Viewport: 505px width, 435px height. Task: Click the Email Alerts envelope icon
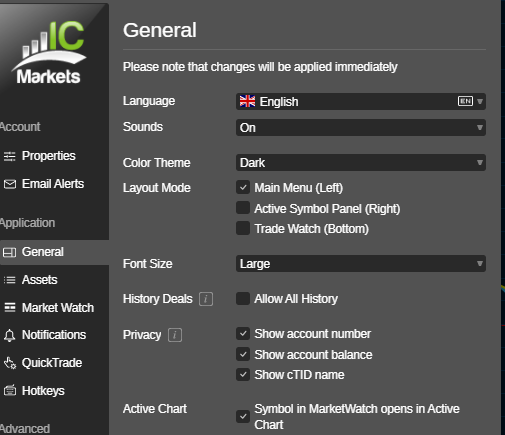click(x=10, y=184)
